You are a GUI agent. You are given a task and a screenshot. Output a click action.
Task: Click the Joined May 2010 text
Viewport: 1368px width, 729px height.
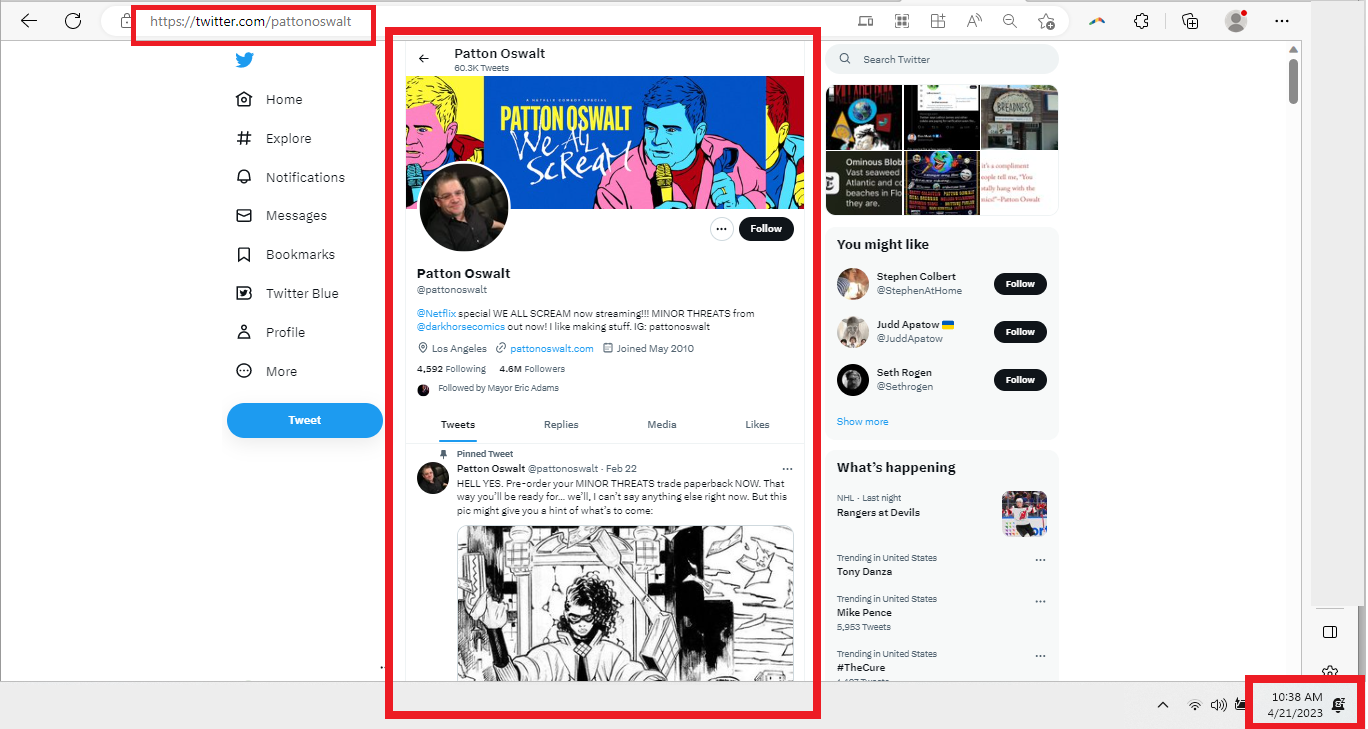point(655,349)
